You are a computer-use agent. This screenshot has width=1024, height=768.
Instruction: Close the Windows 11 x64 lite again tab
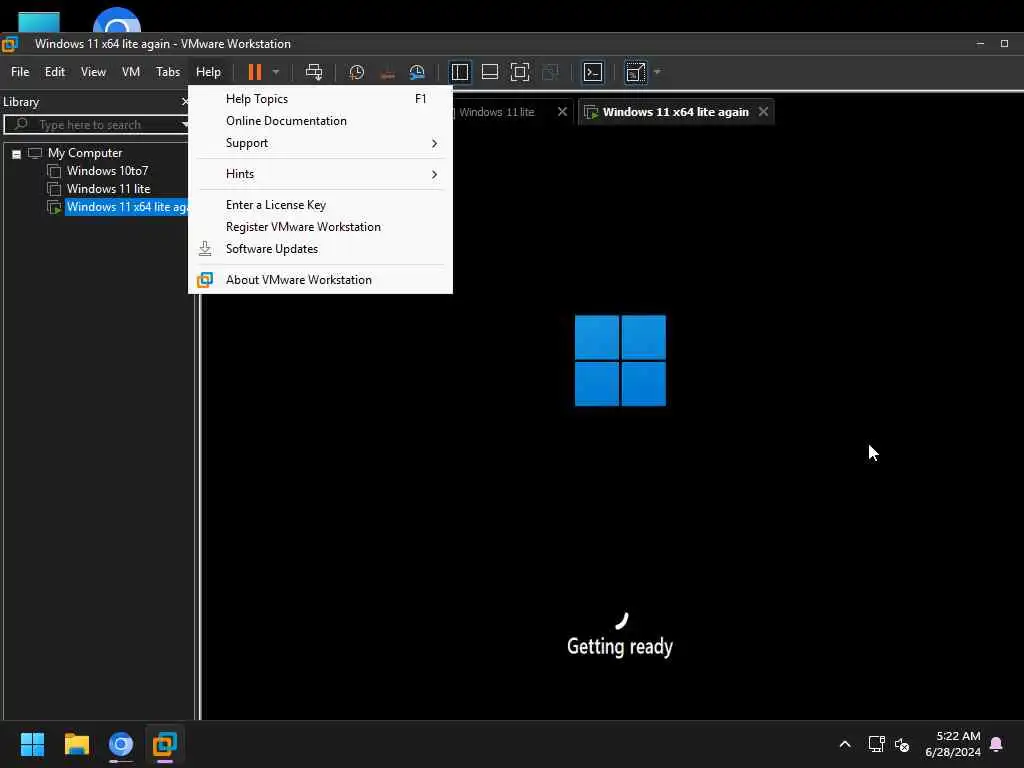[763, 112]
